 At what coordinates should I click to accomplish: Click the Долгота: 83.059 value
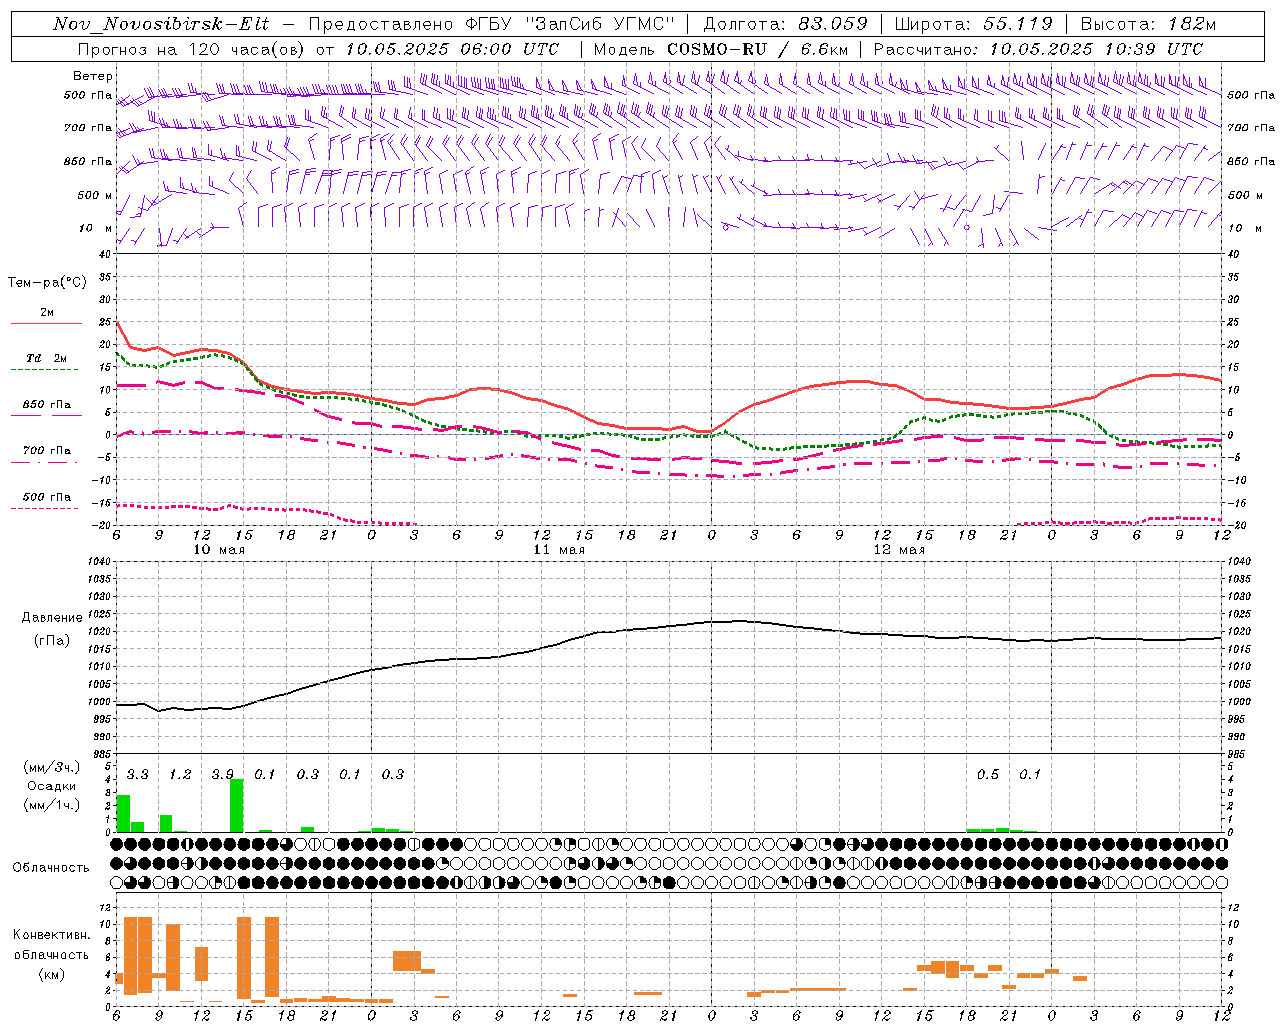point(785,24)
